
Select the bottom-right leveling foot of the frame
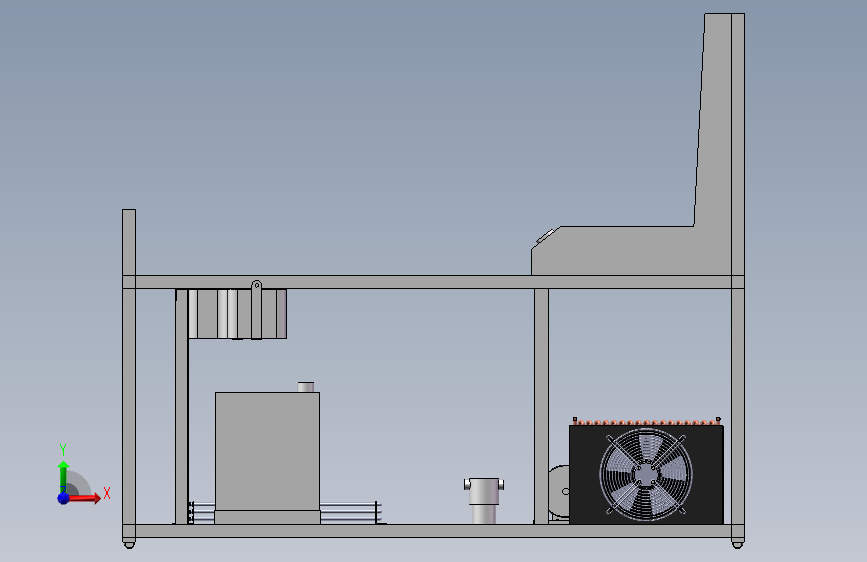[x=737, y=543]
